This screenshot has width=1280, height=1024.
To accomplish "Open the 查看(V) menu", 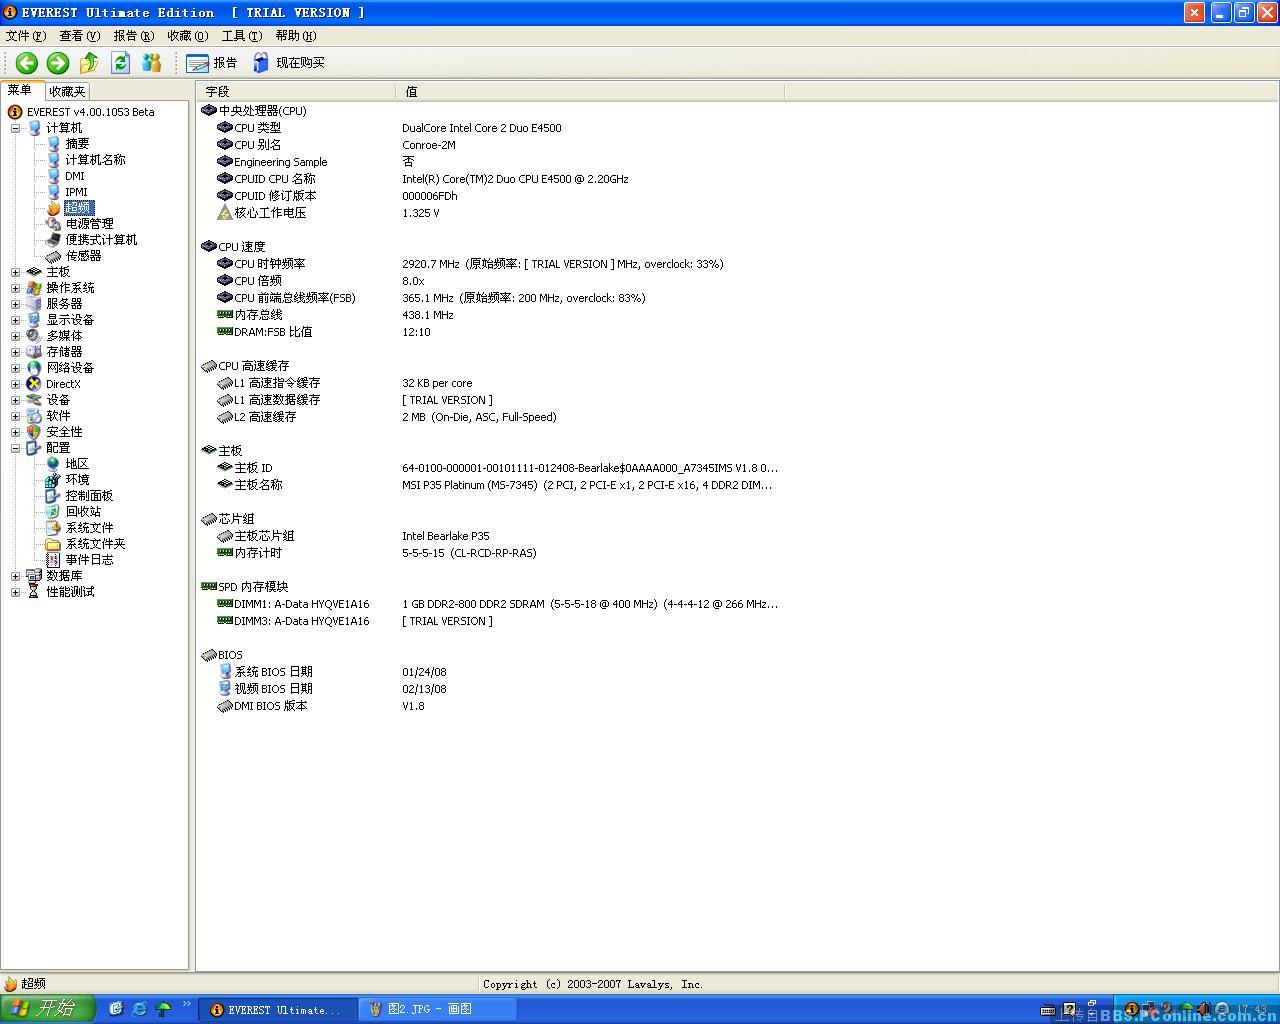I will (80, 36).
